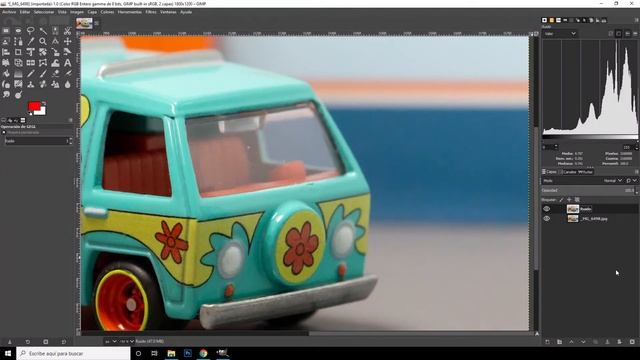The height and width of the screenshot is (360, 640).
Task: Lower the layer one step
Action: [583, 342]
